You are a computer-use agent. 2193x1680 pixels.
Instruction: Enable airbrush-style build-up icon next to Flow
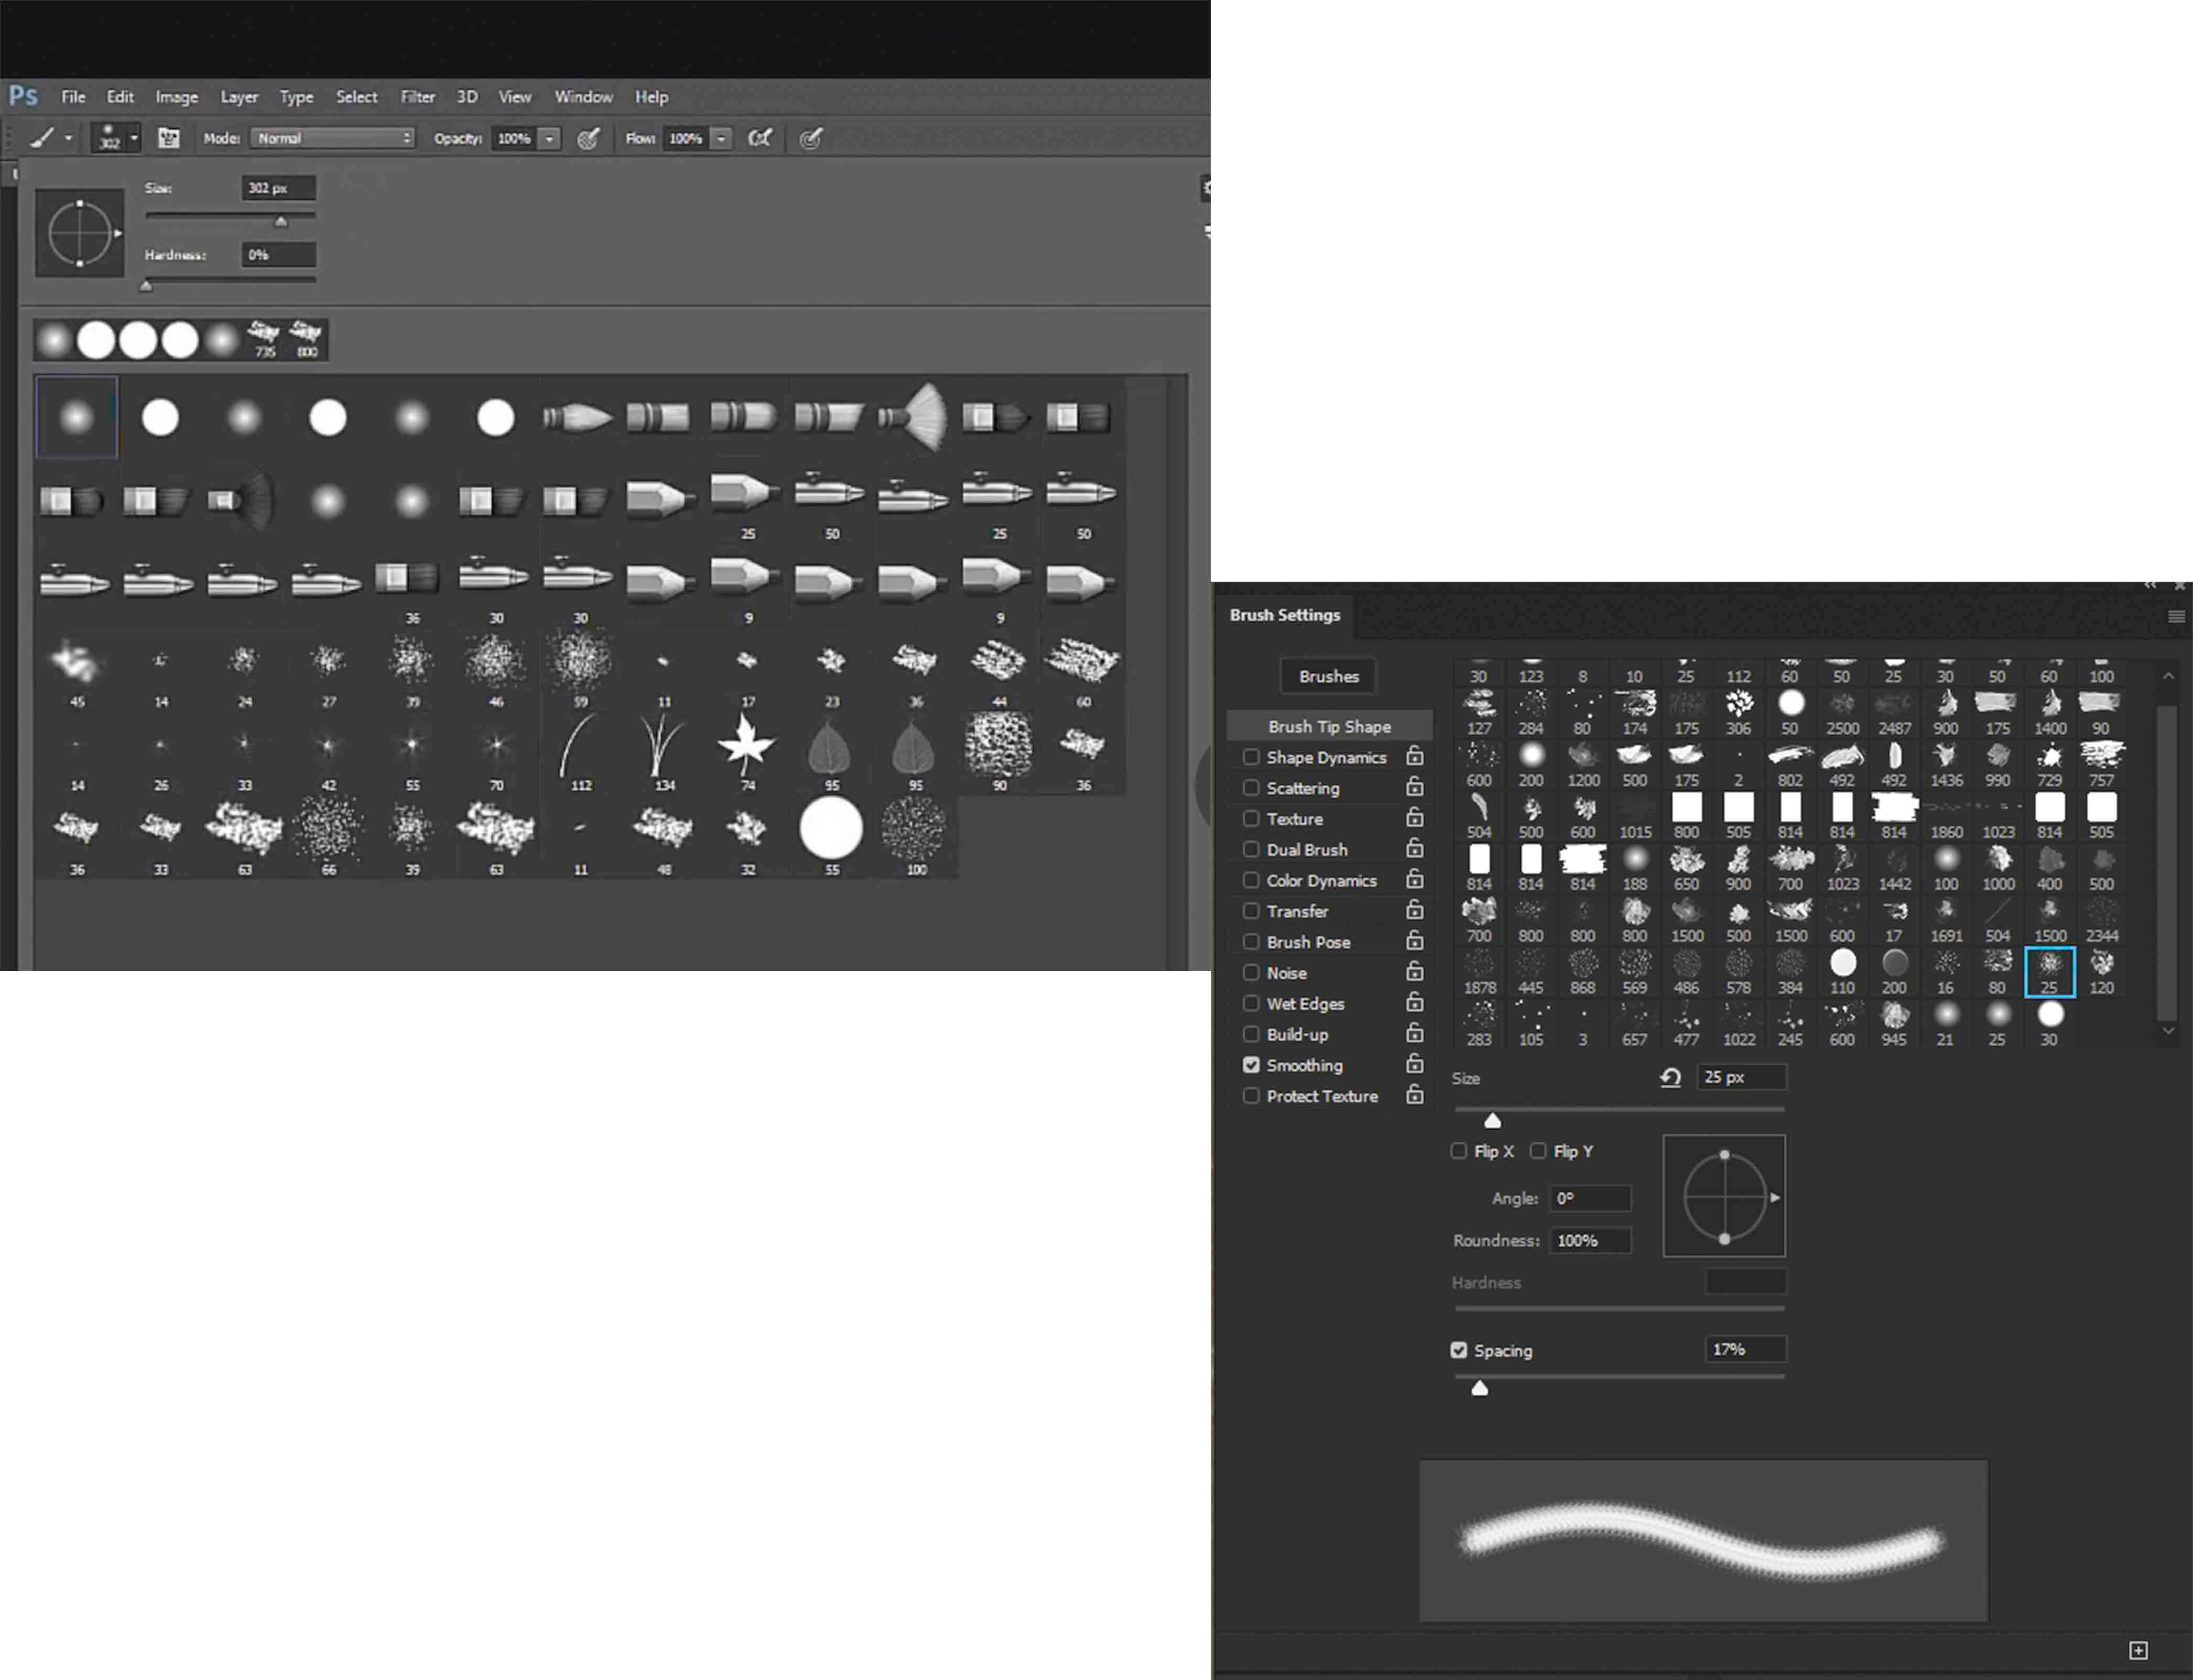coord(760,138)
